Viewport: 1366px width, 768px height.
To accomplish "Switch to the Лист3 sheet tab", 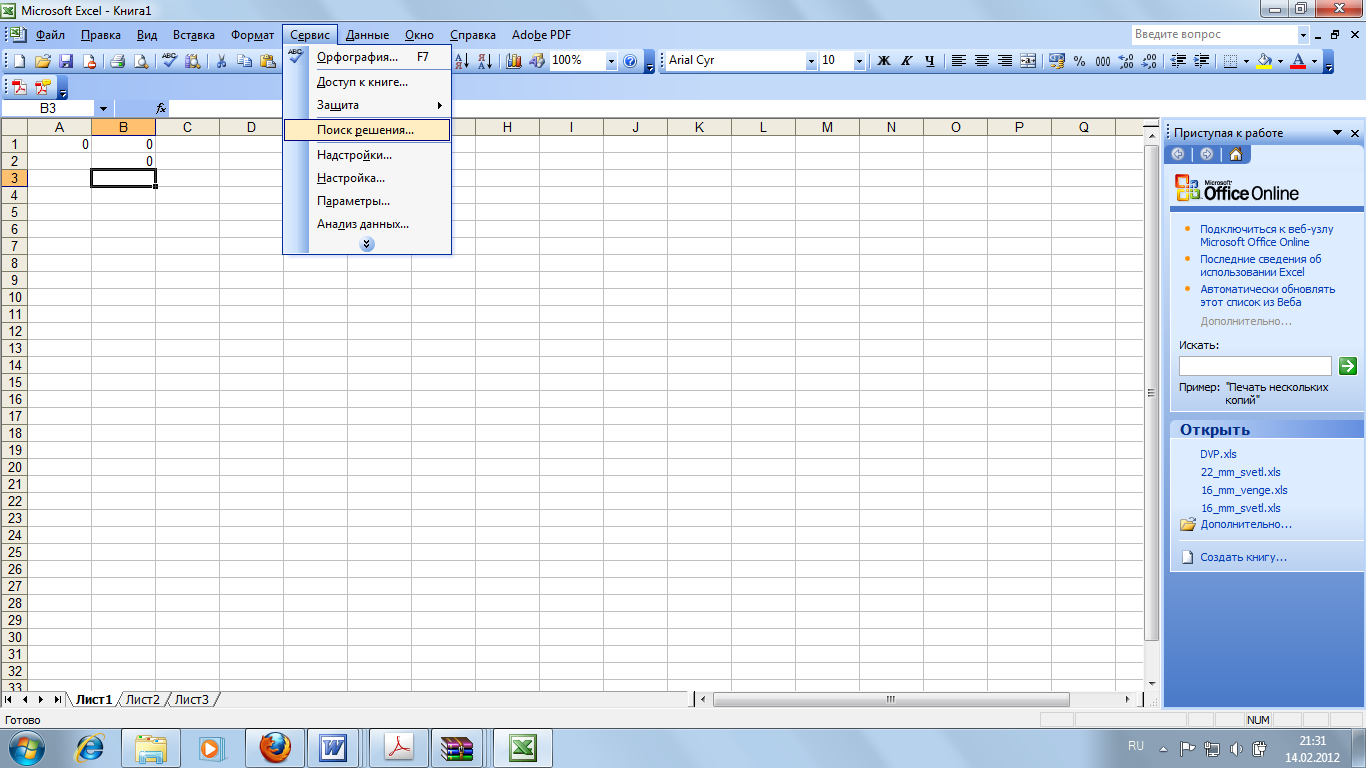I will tap(191, 699).
